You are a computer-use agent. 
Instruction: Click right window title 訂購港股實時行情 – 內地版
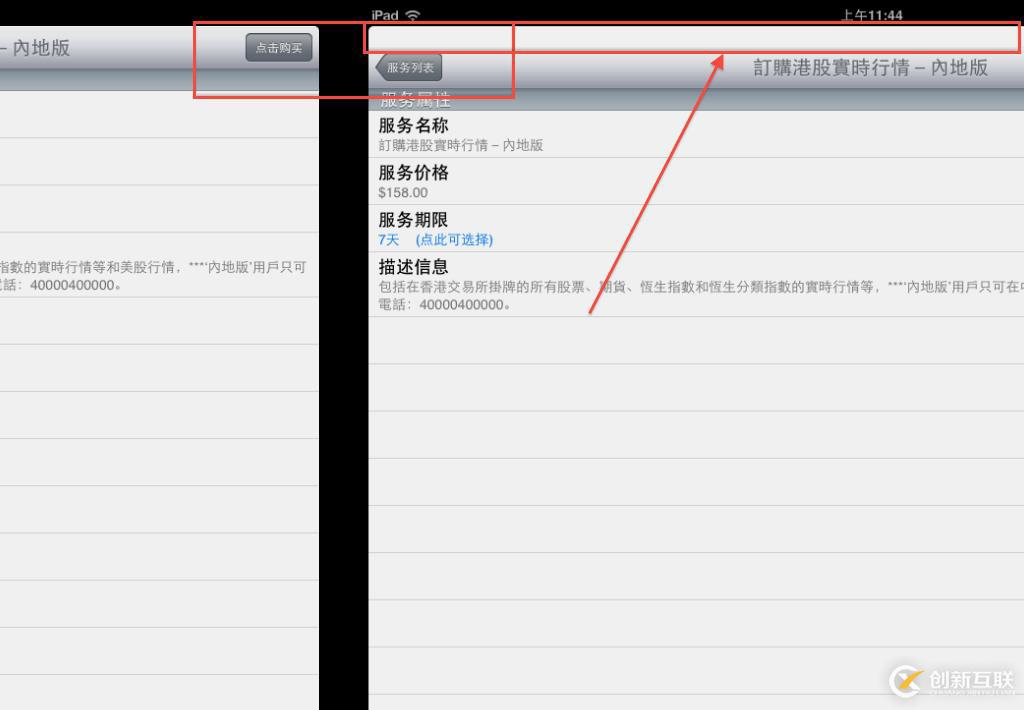(x=870, y=67)
